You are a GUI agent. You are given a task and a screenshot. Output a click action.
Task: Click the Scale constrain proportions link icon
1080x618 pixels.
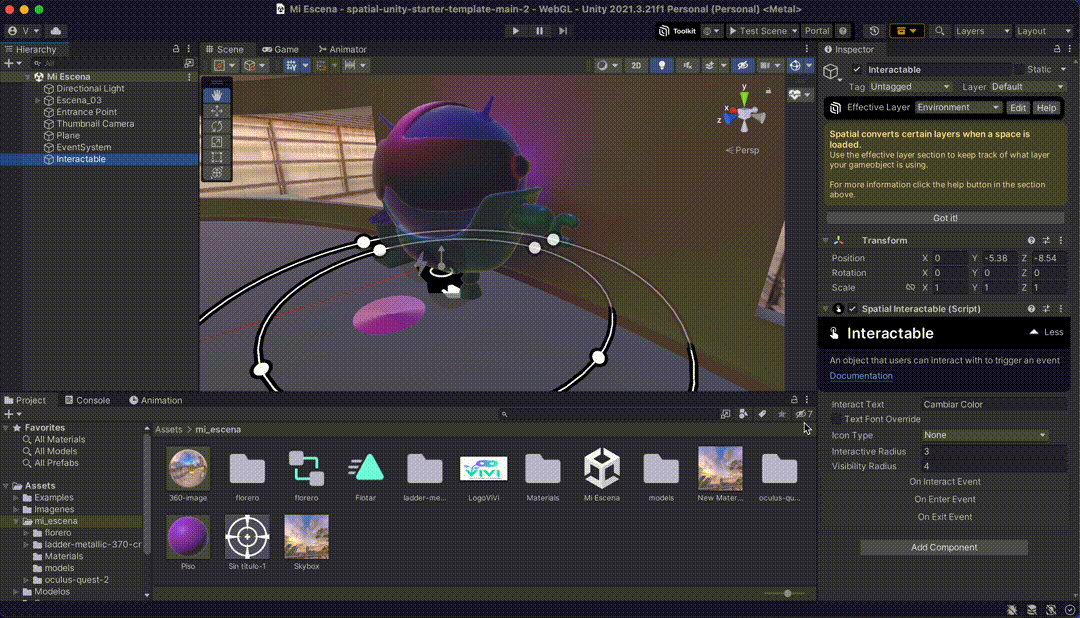pyautogui.click(x=910, y=288)
